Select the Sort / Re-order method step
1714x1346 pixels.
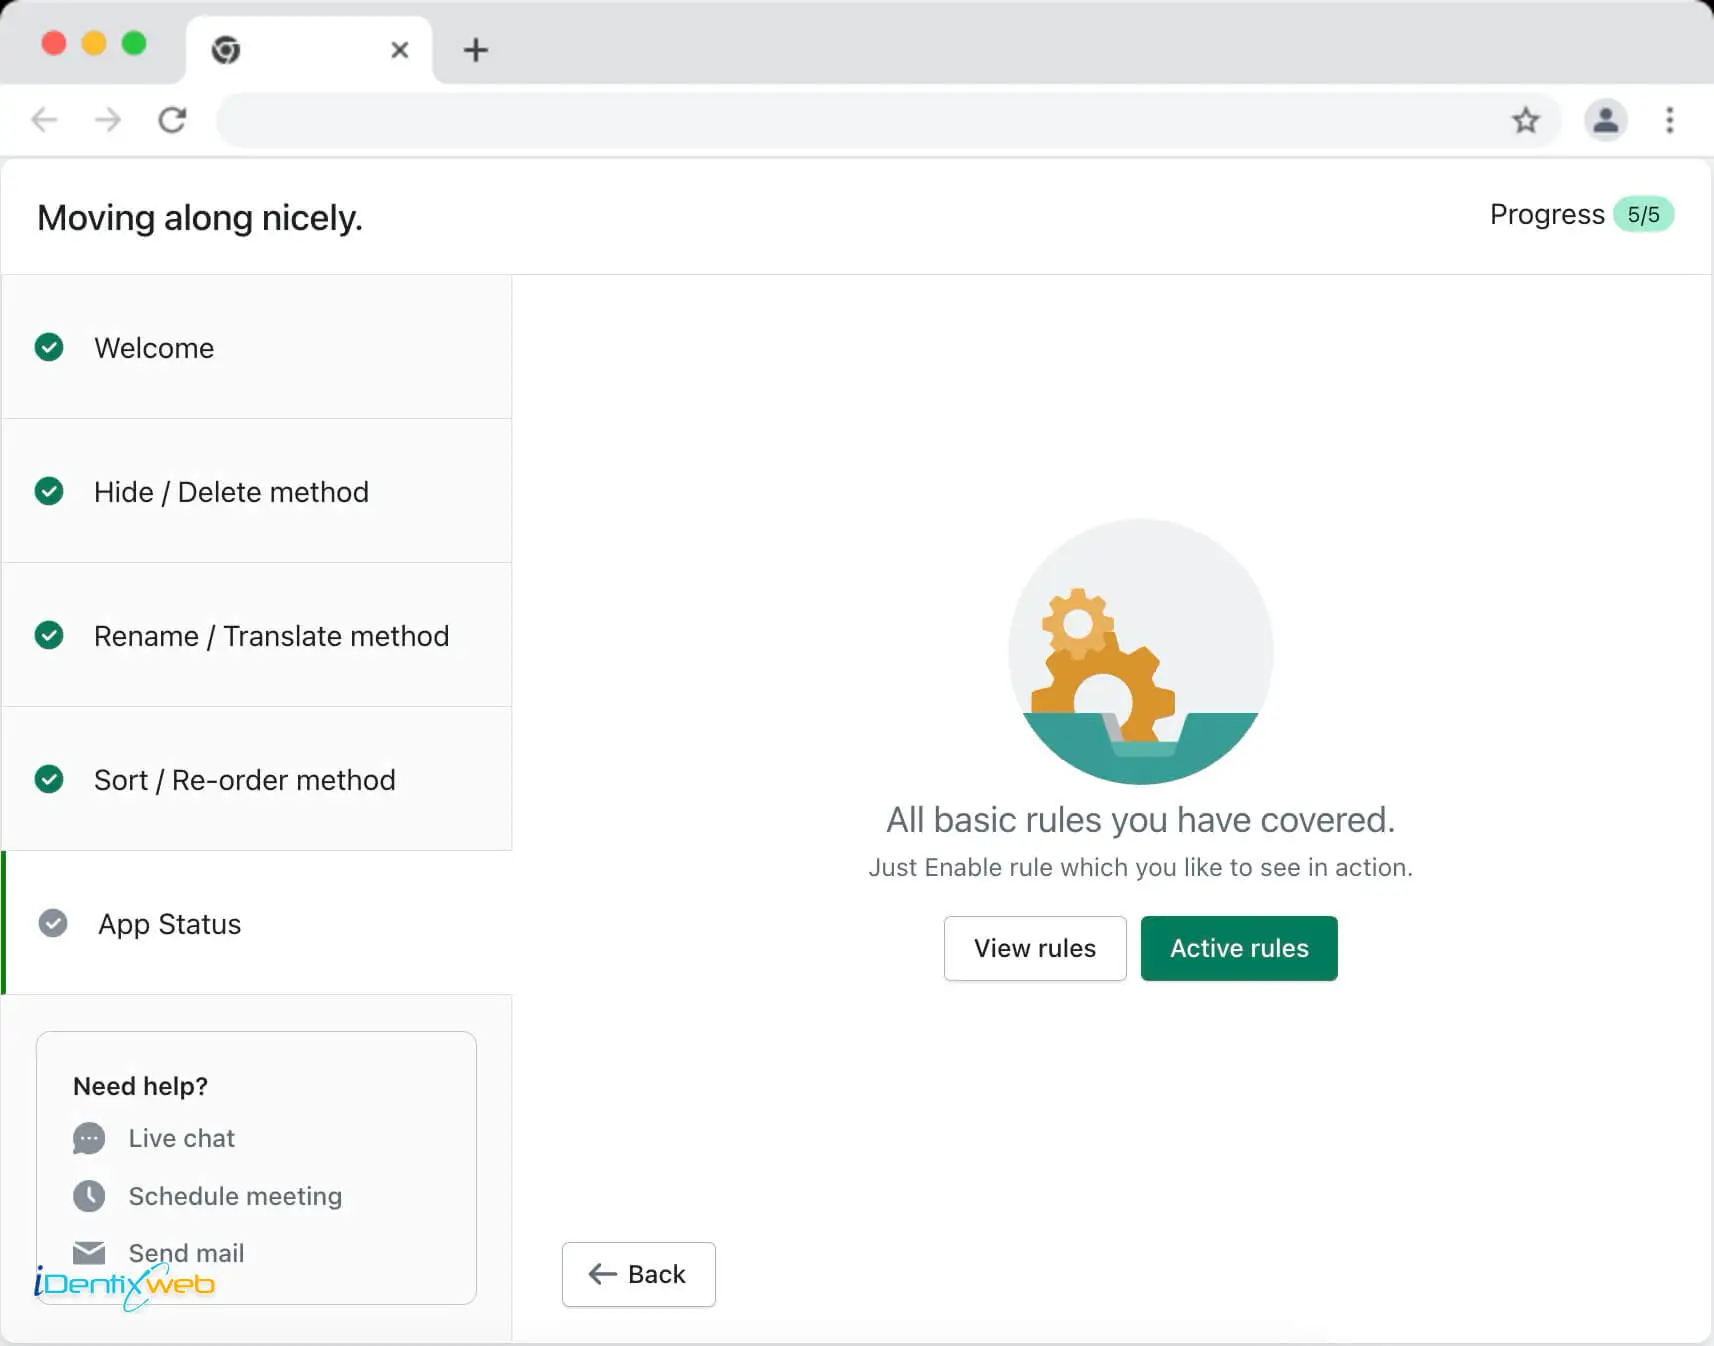(x=245, y=780)
